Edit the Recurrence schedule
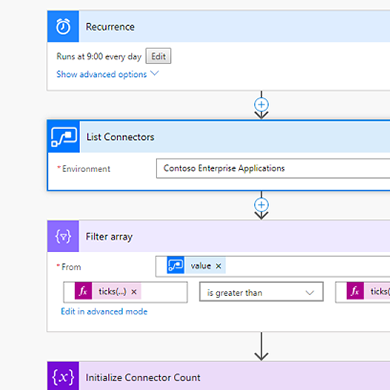The height and width of the screenshot is (390, 390). coord(158,56)
